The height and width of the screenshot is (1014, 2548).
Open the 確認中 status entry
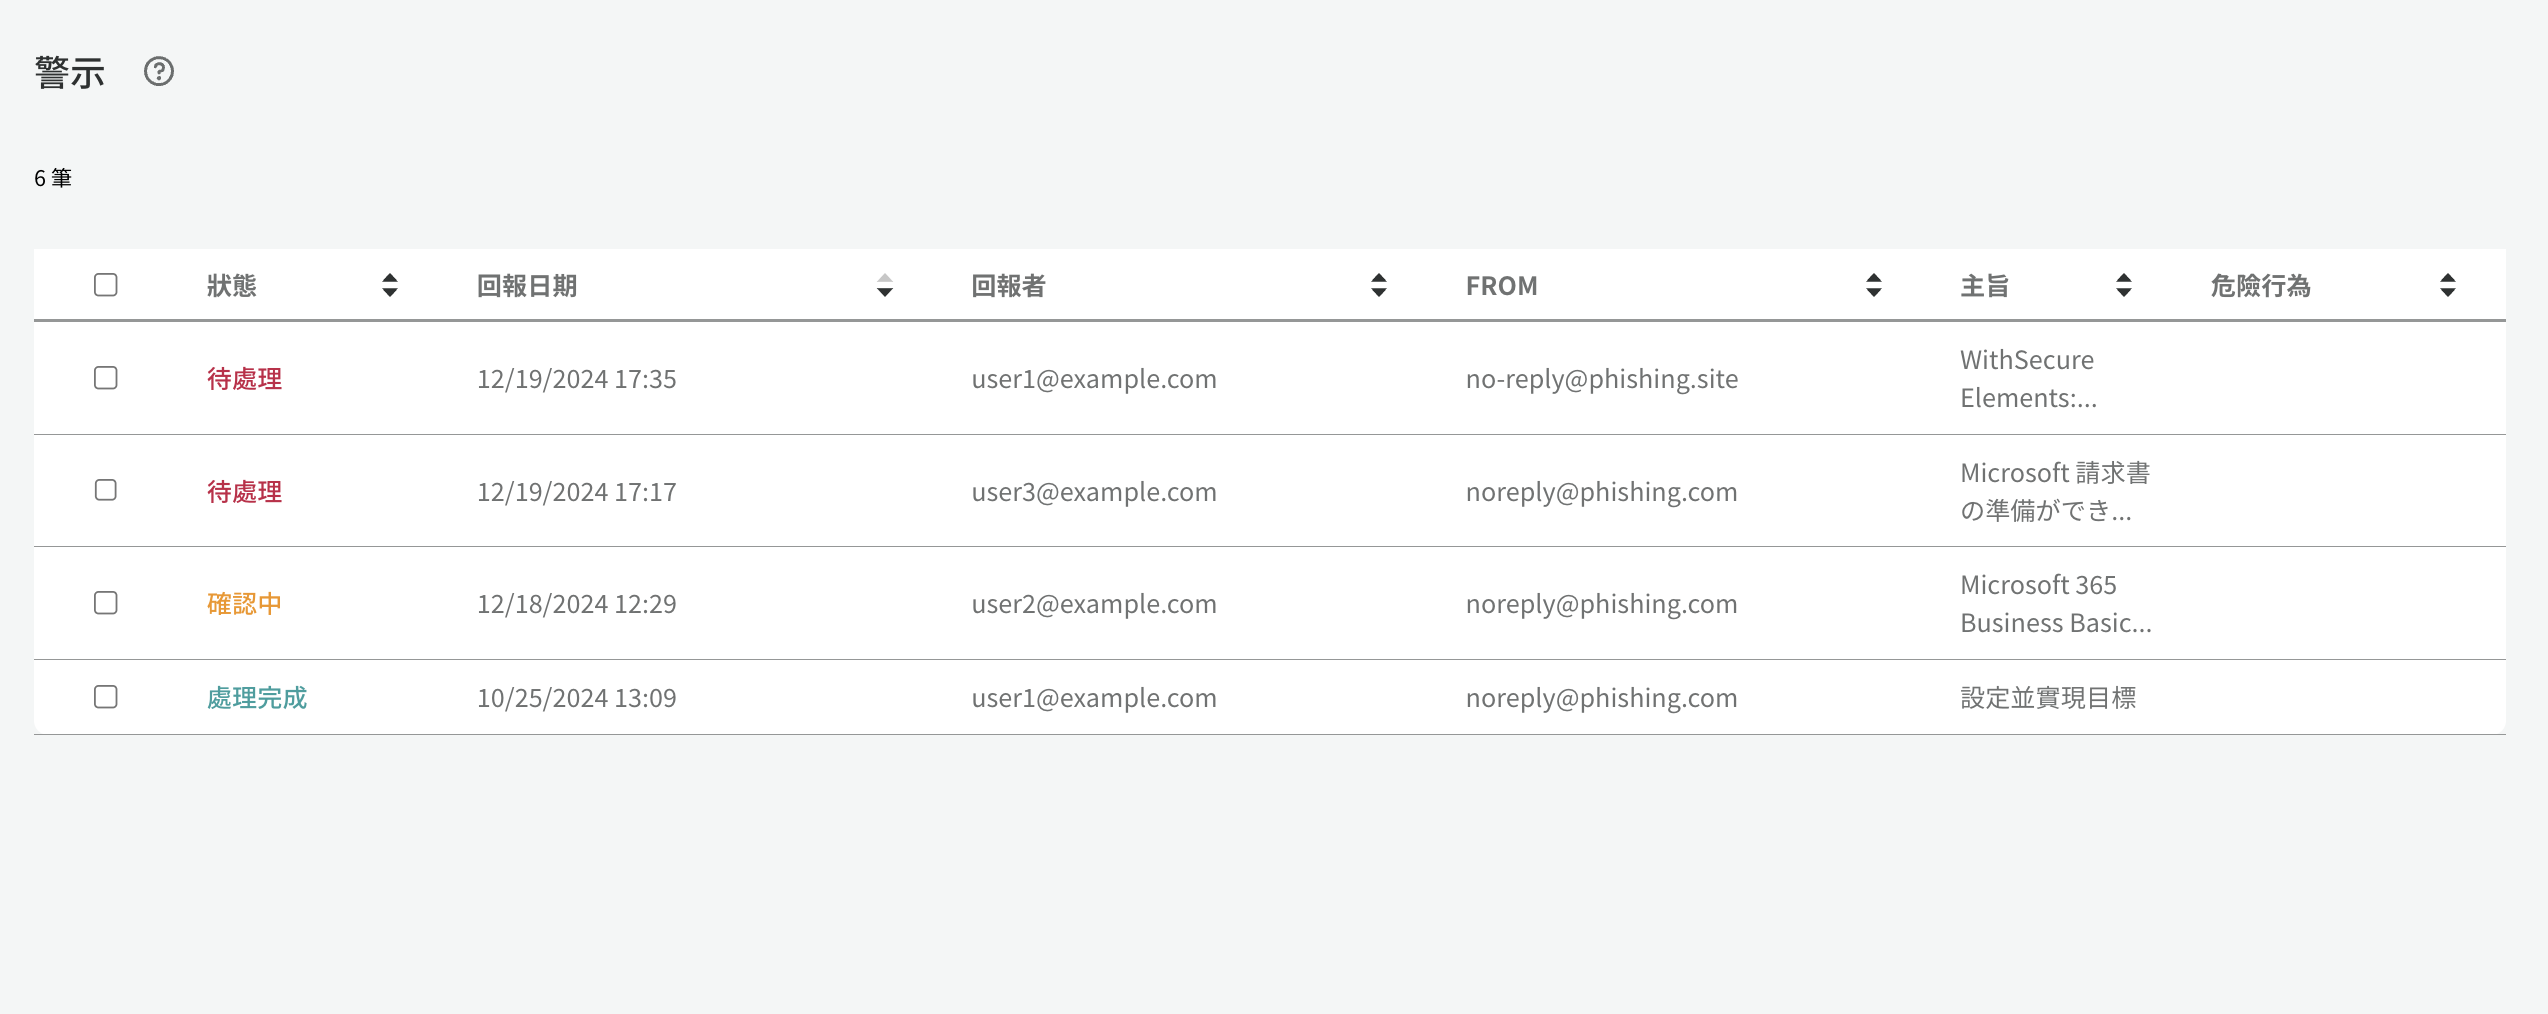coord(245,604)
